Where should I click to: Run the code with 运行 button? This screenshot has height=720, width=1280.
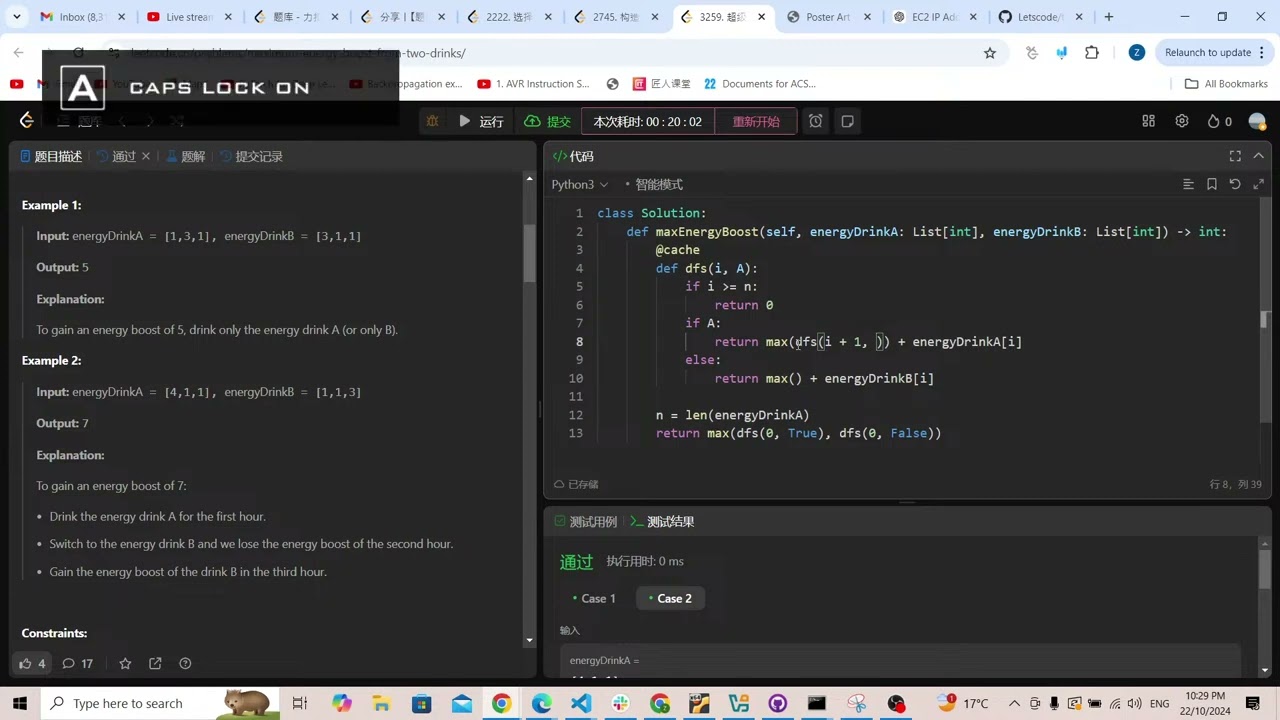coord(481,121)
